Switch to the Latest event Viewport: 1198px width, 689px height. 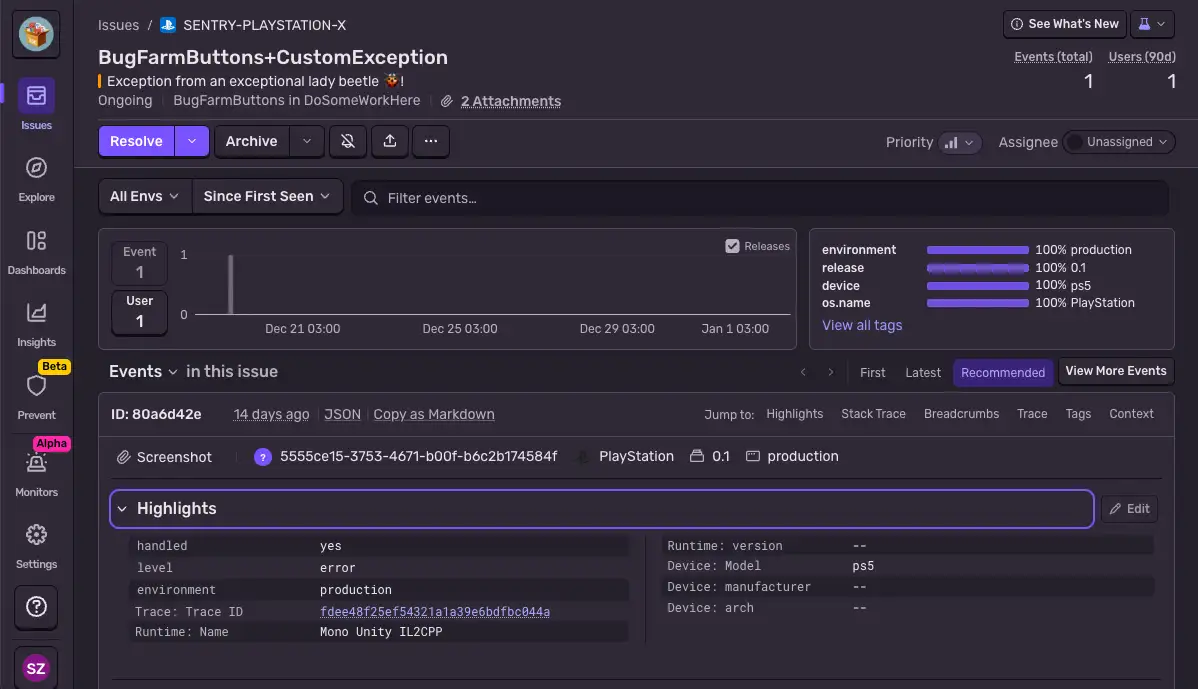[x=922, y=372]
